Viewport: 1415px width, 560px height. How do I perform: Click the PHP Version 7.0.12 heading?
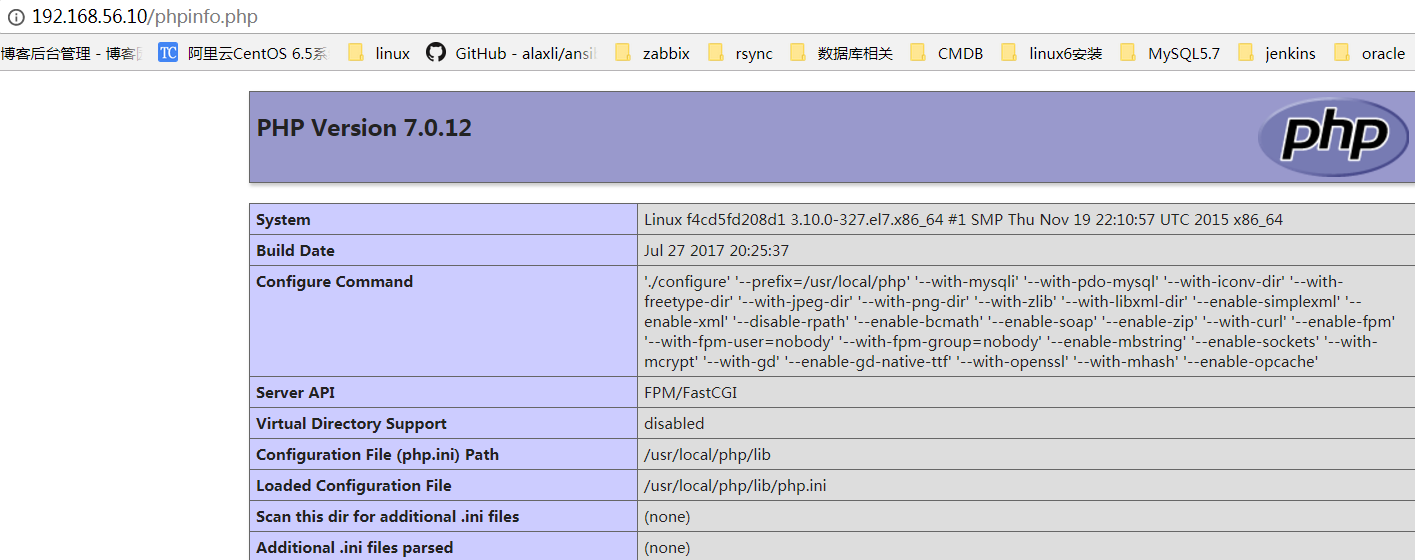click(364, 128)
